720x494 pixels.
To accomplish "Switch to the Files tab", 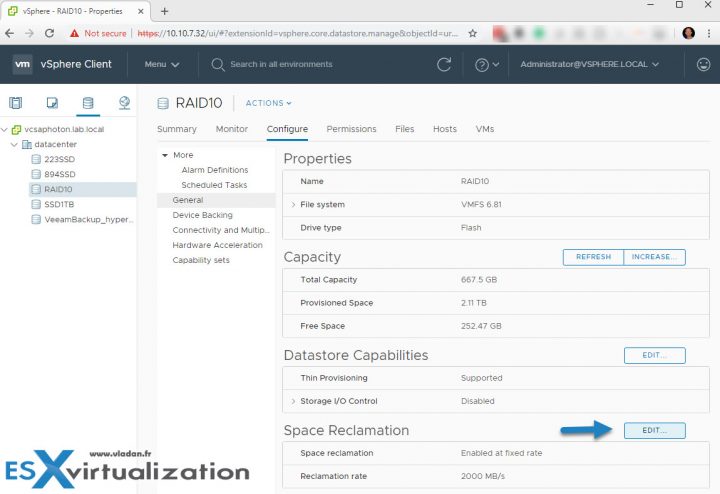I will click(405, 129).
